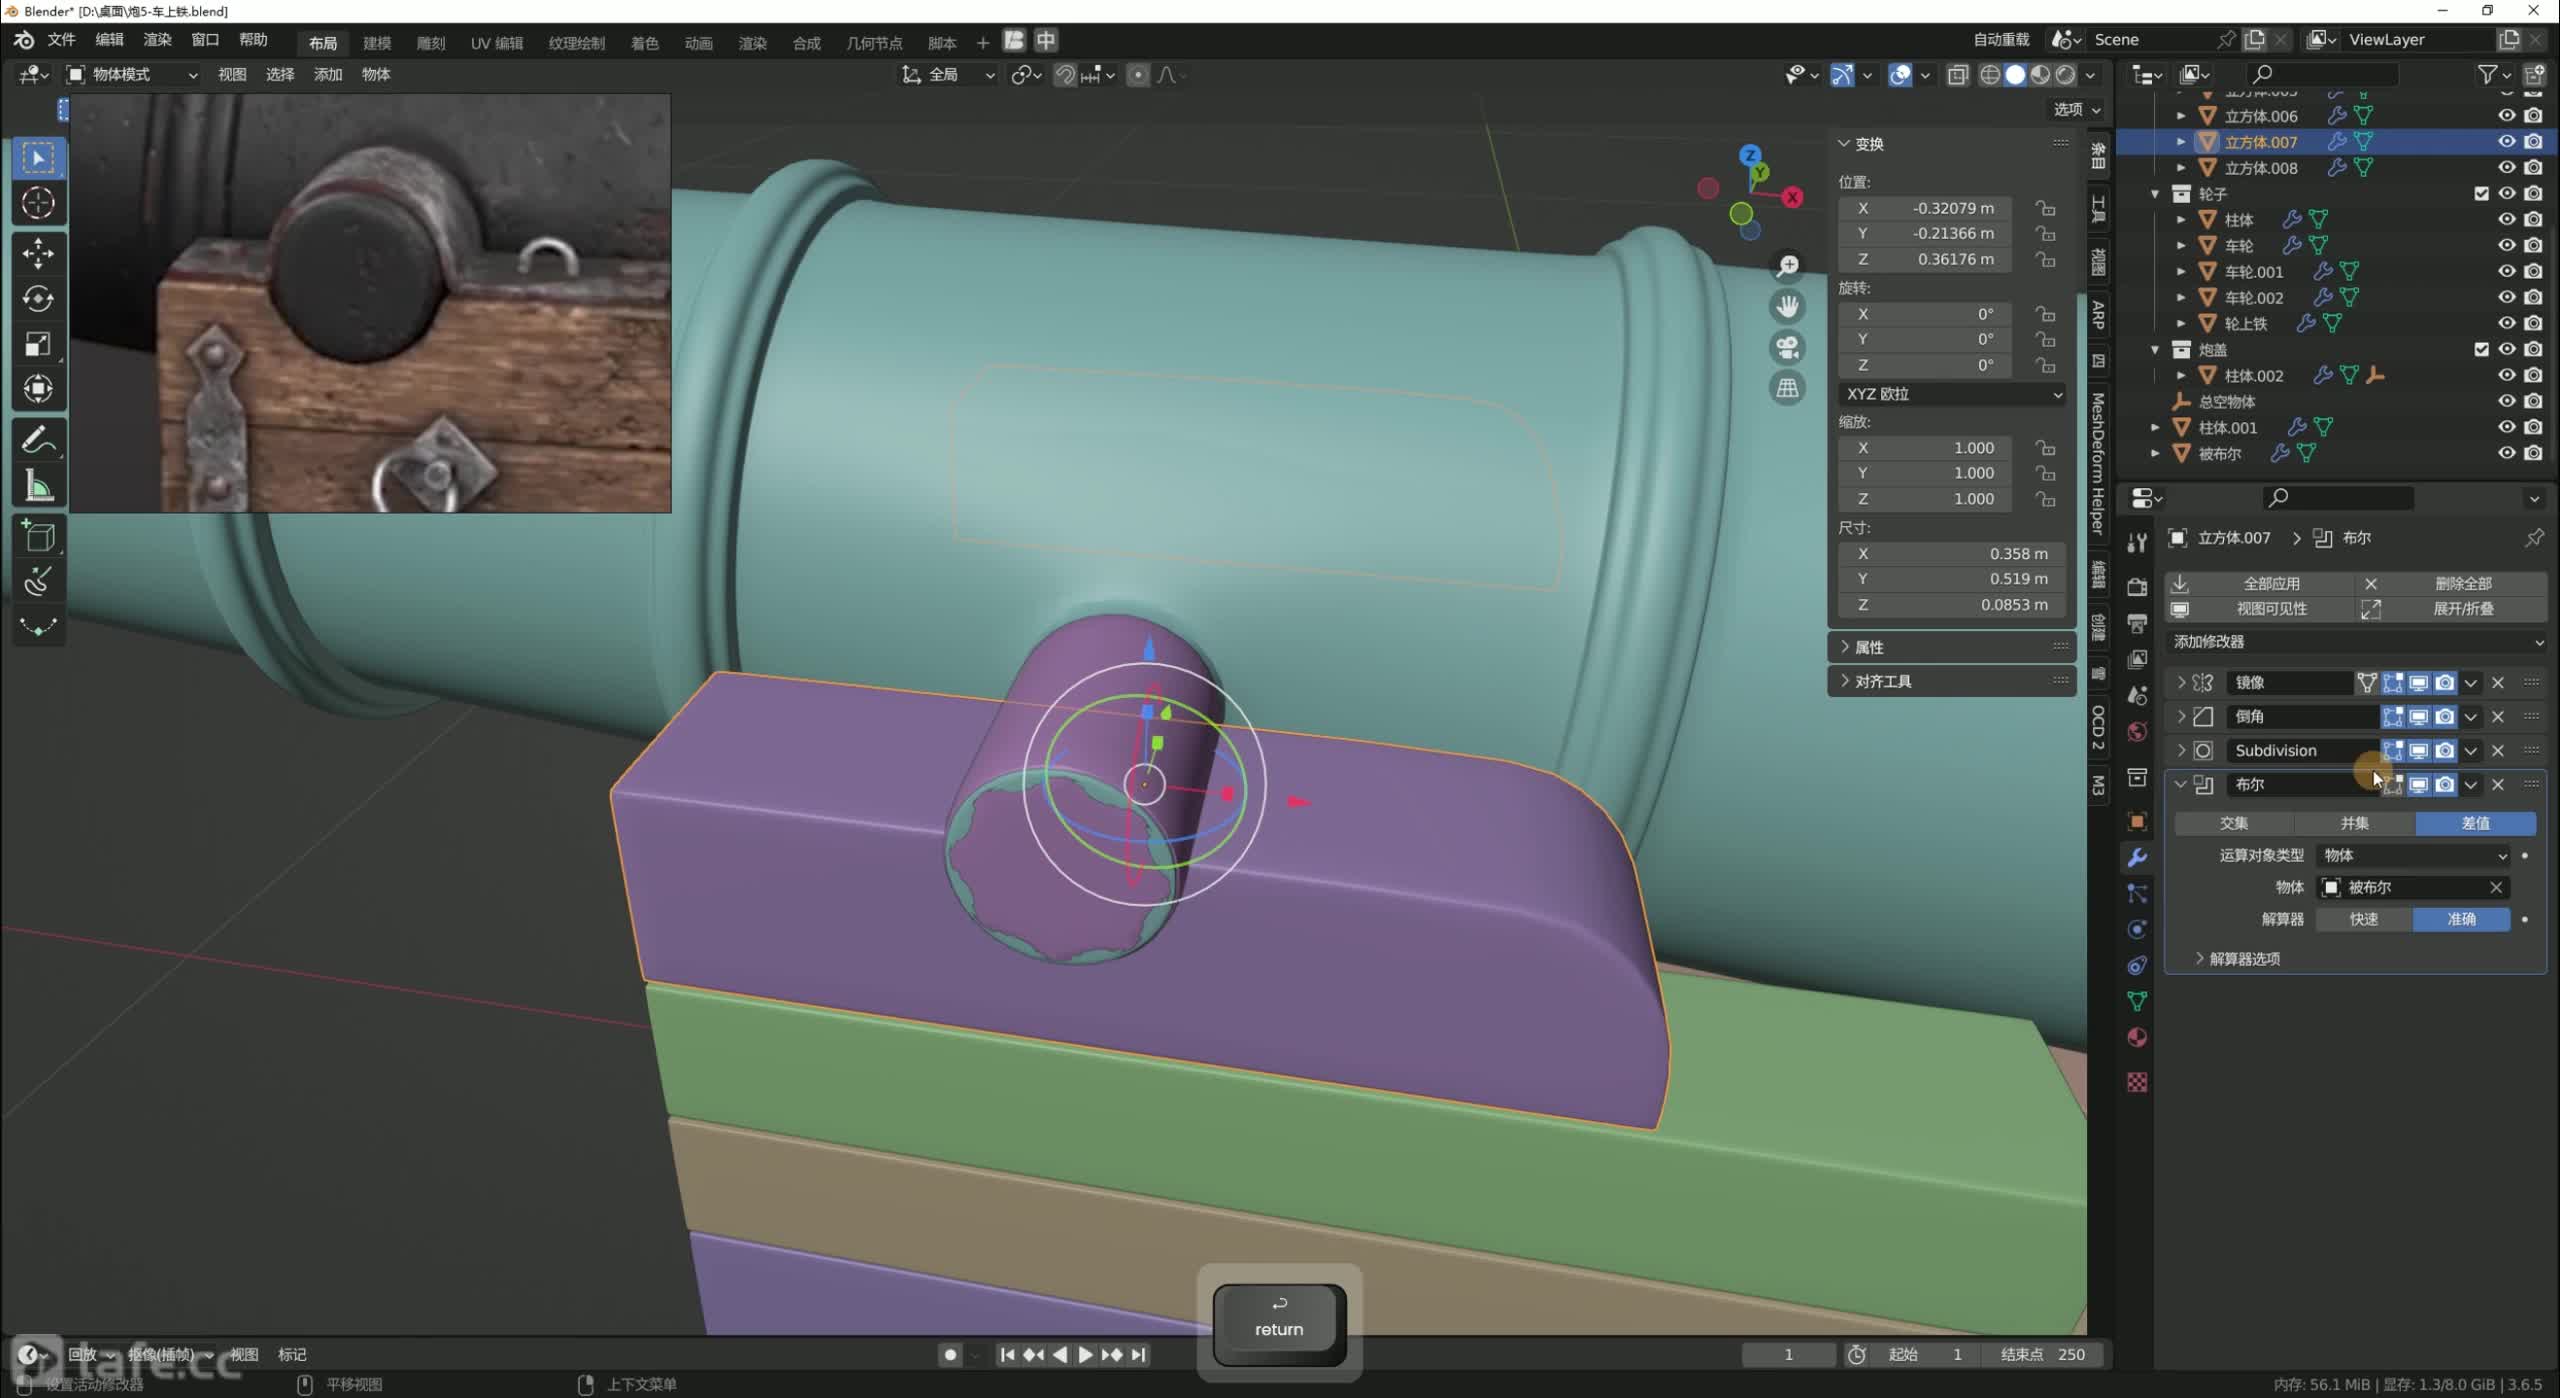
Task: Select the Cursor tool in the toolbar
Action: pos(38,203)
